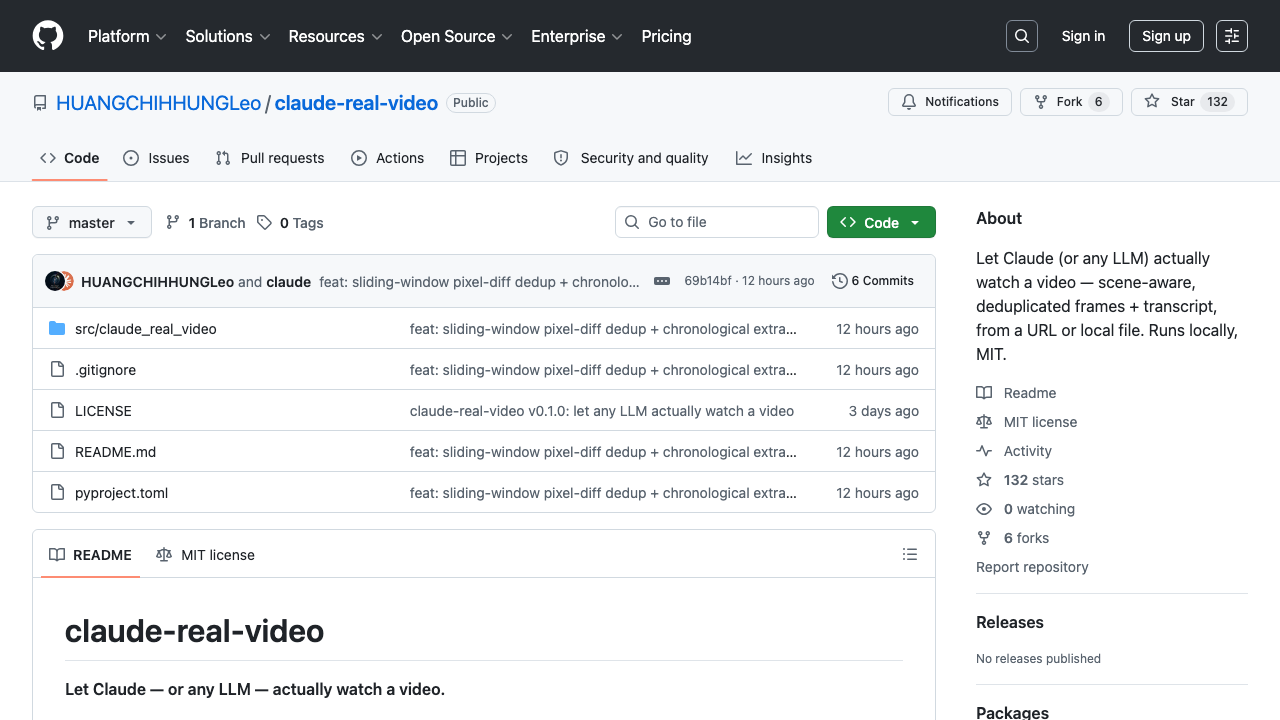View the 1 Branch link
This screenshot has width=1280, height=720.
[206, 223]
